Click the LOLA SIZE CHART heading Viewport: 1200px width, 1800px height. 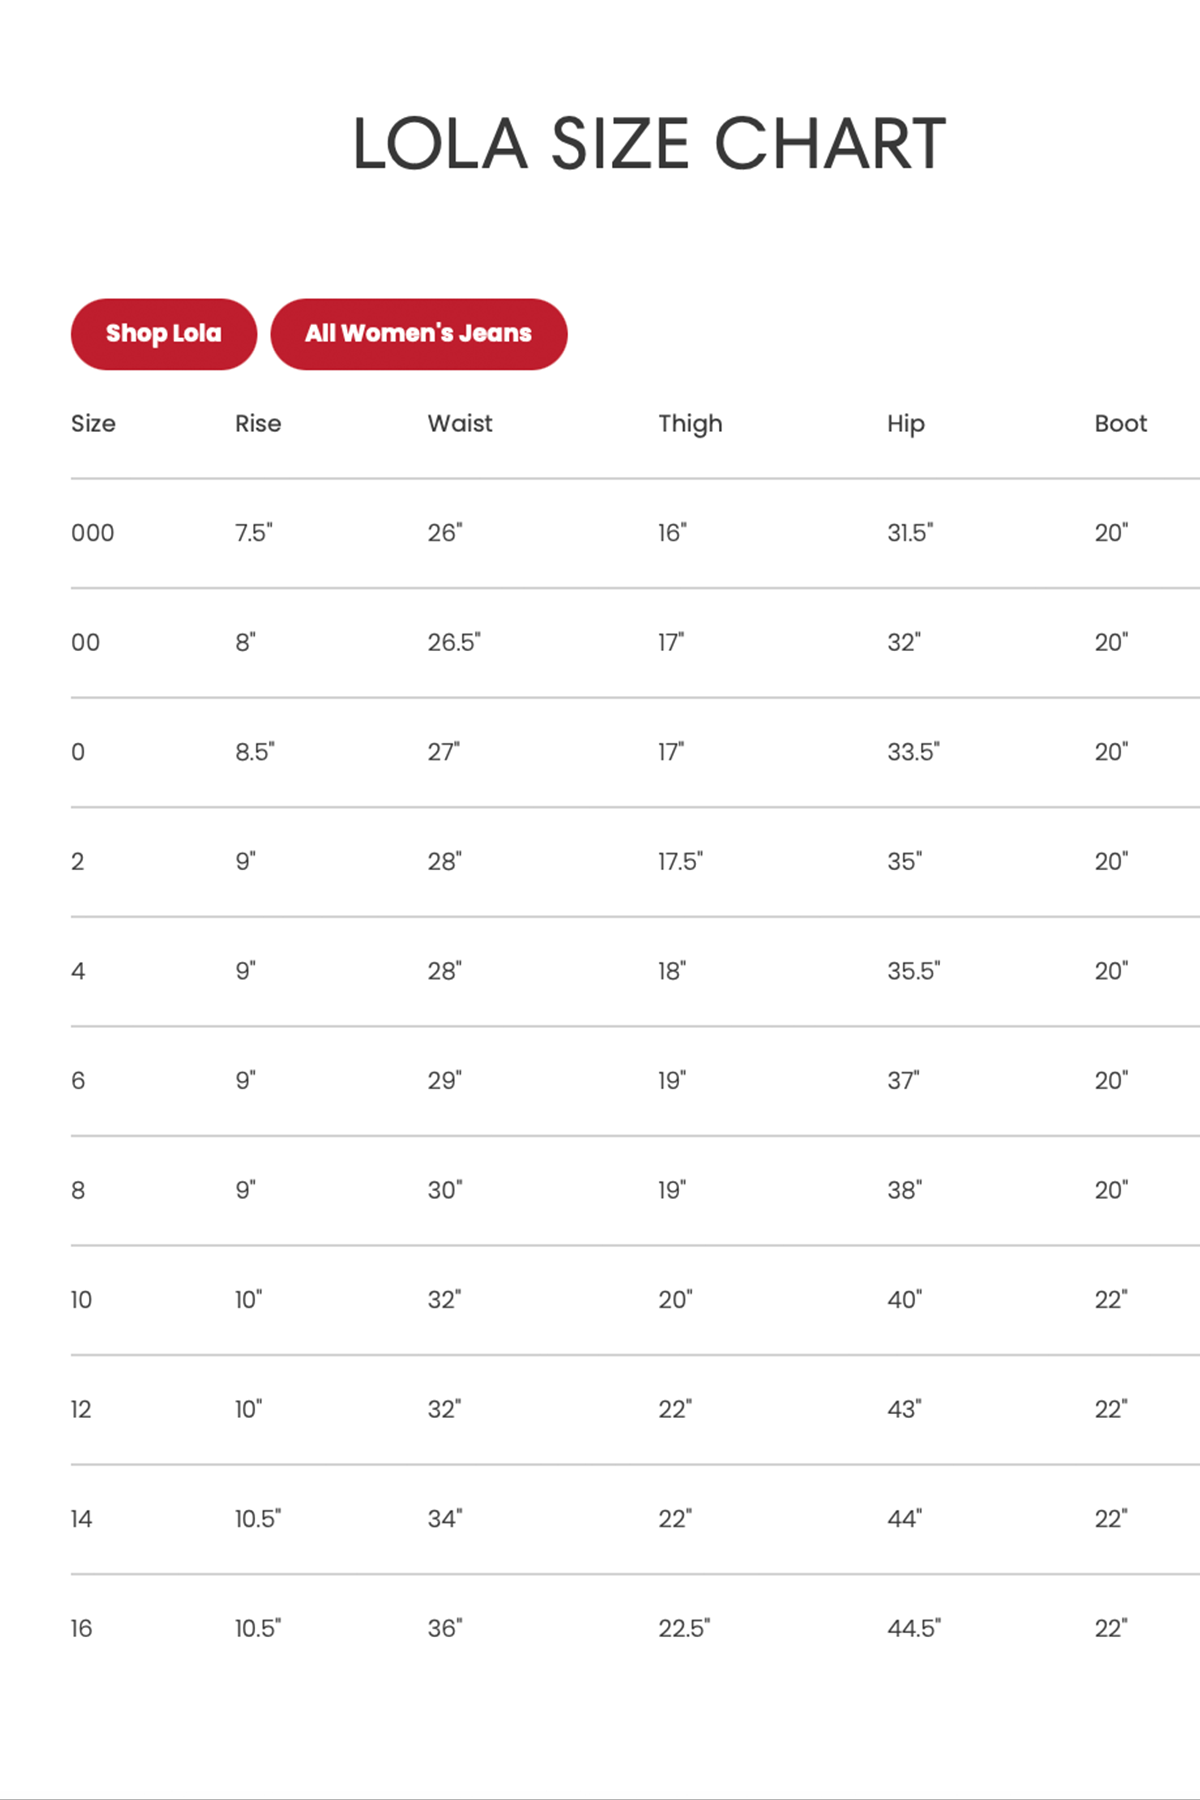click(x=649, y=143)
